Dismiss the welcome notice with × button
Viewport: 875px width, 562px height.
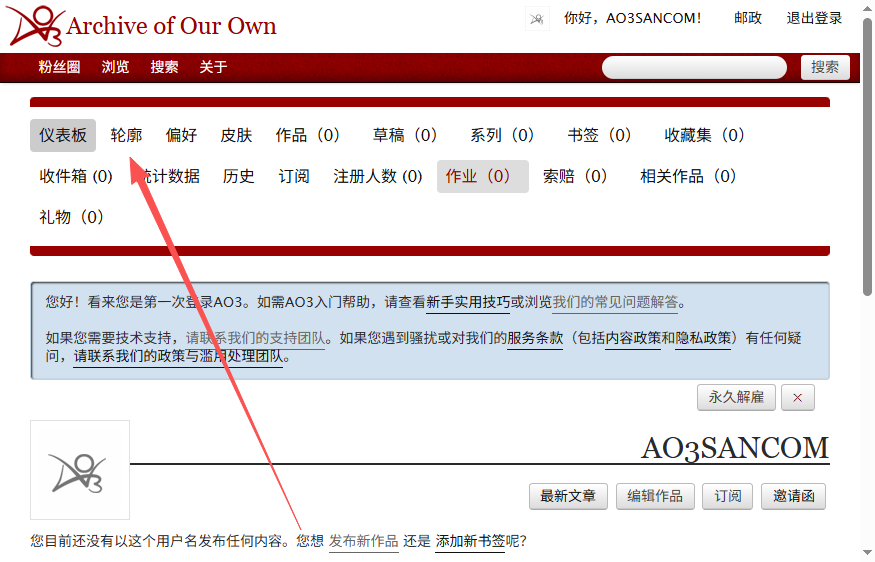797,397
